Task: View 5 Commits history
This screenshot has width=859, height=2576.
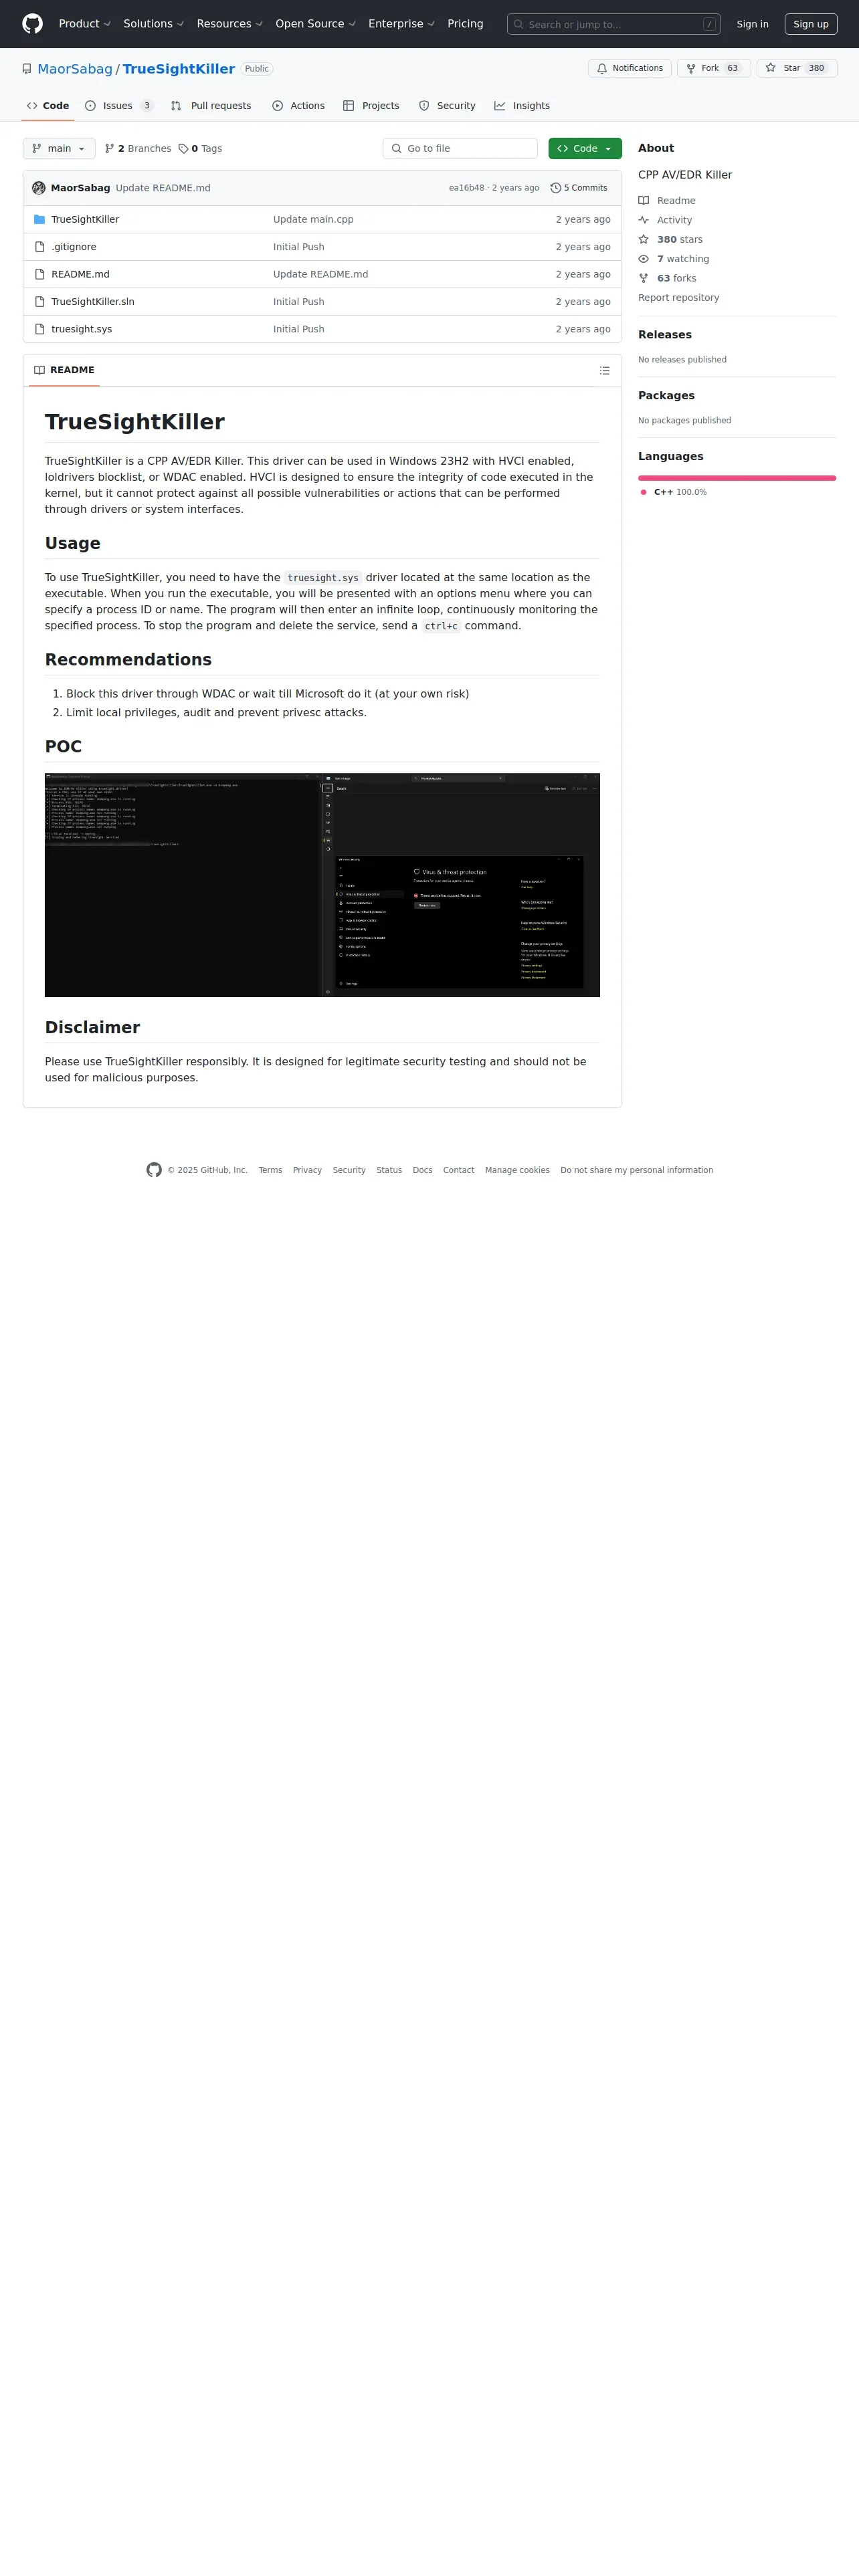Action: (579, 188)
